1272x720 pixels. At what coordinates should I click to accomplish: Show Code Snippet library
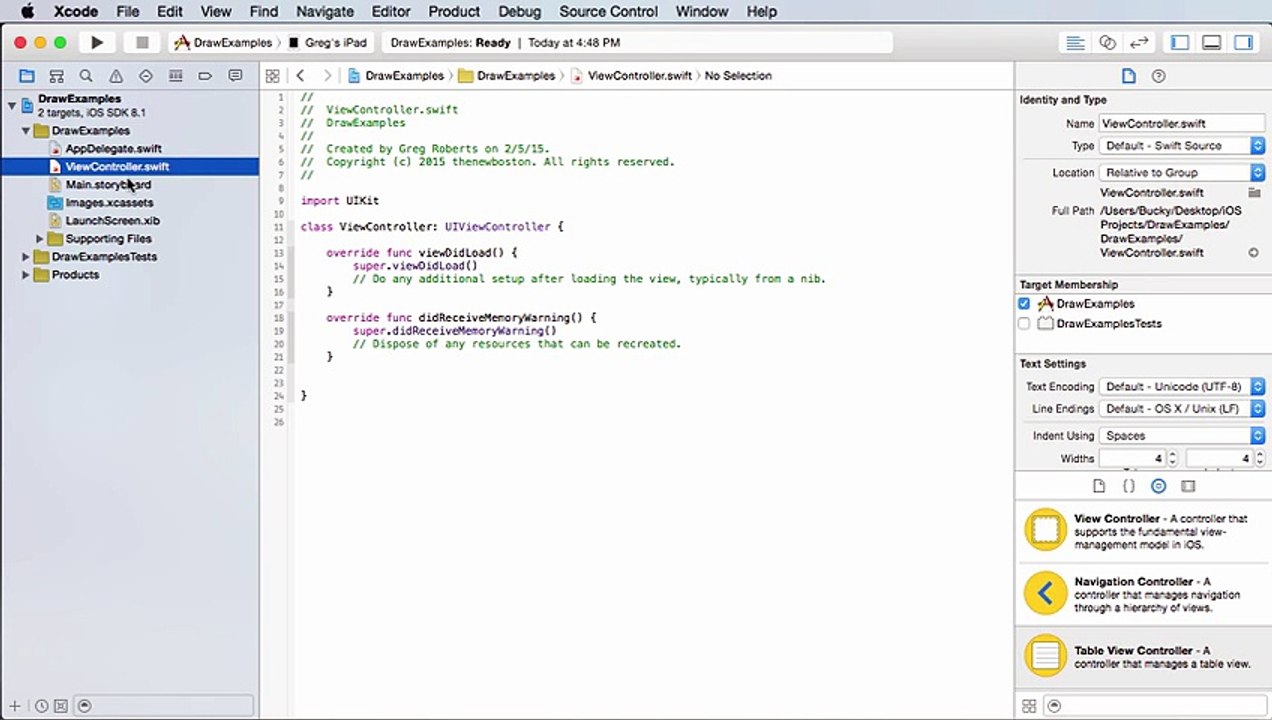1129,486
